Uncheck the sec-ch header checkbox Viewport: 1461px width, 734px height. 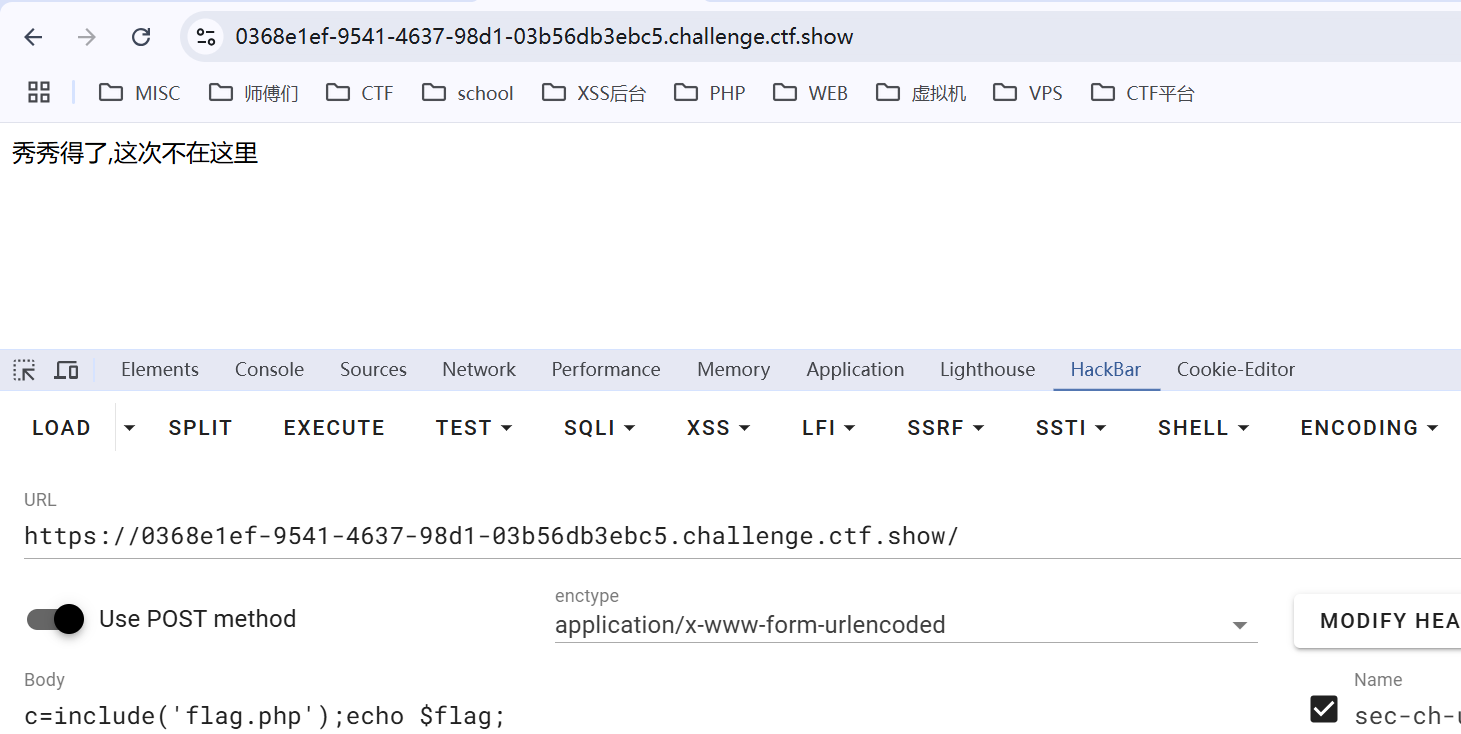point(1324,709)
